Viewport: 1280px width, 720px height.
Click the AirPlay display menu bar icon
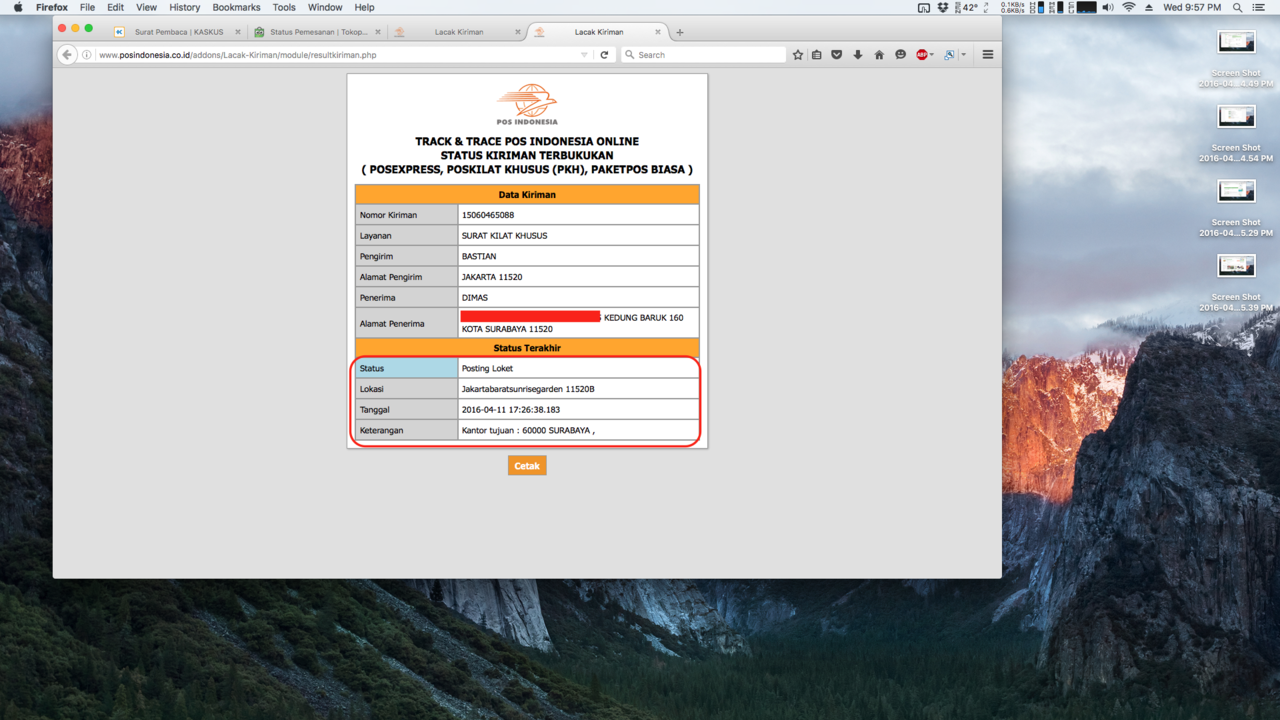[923, 7]
